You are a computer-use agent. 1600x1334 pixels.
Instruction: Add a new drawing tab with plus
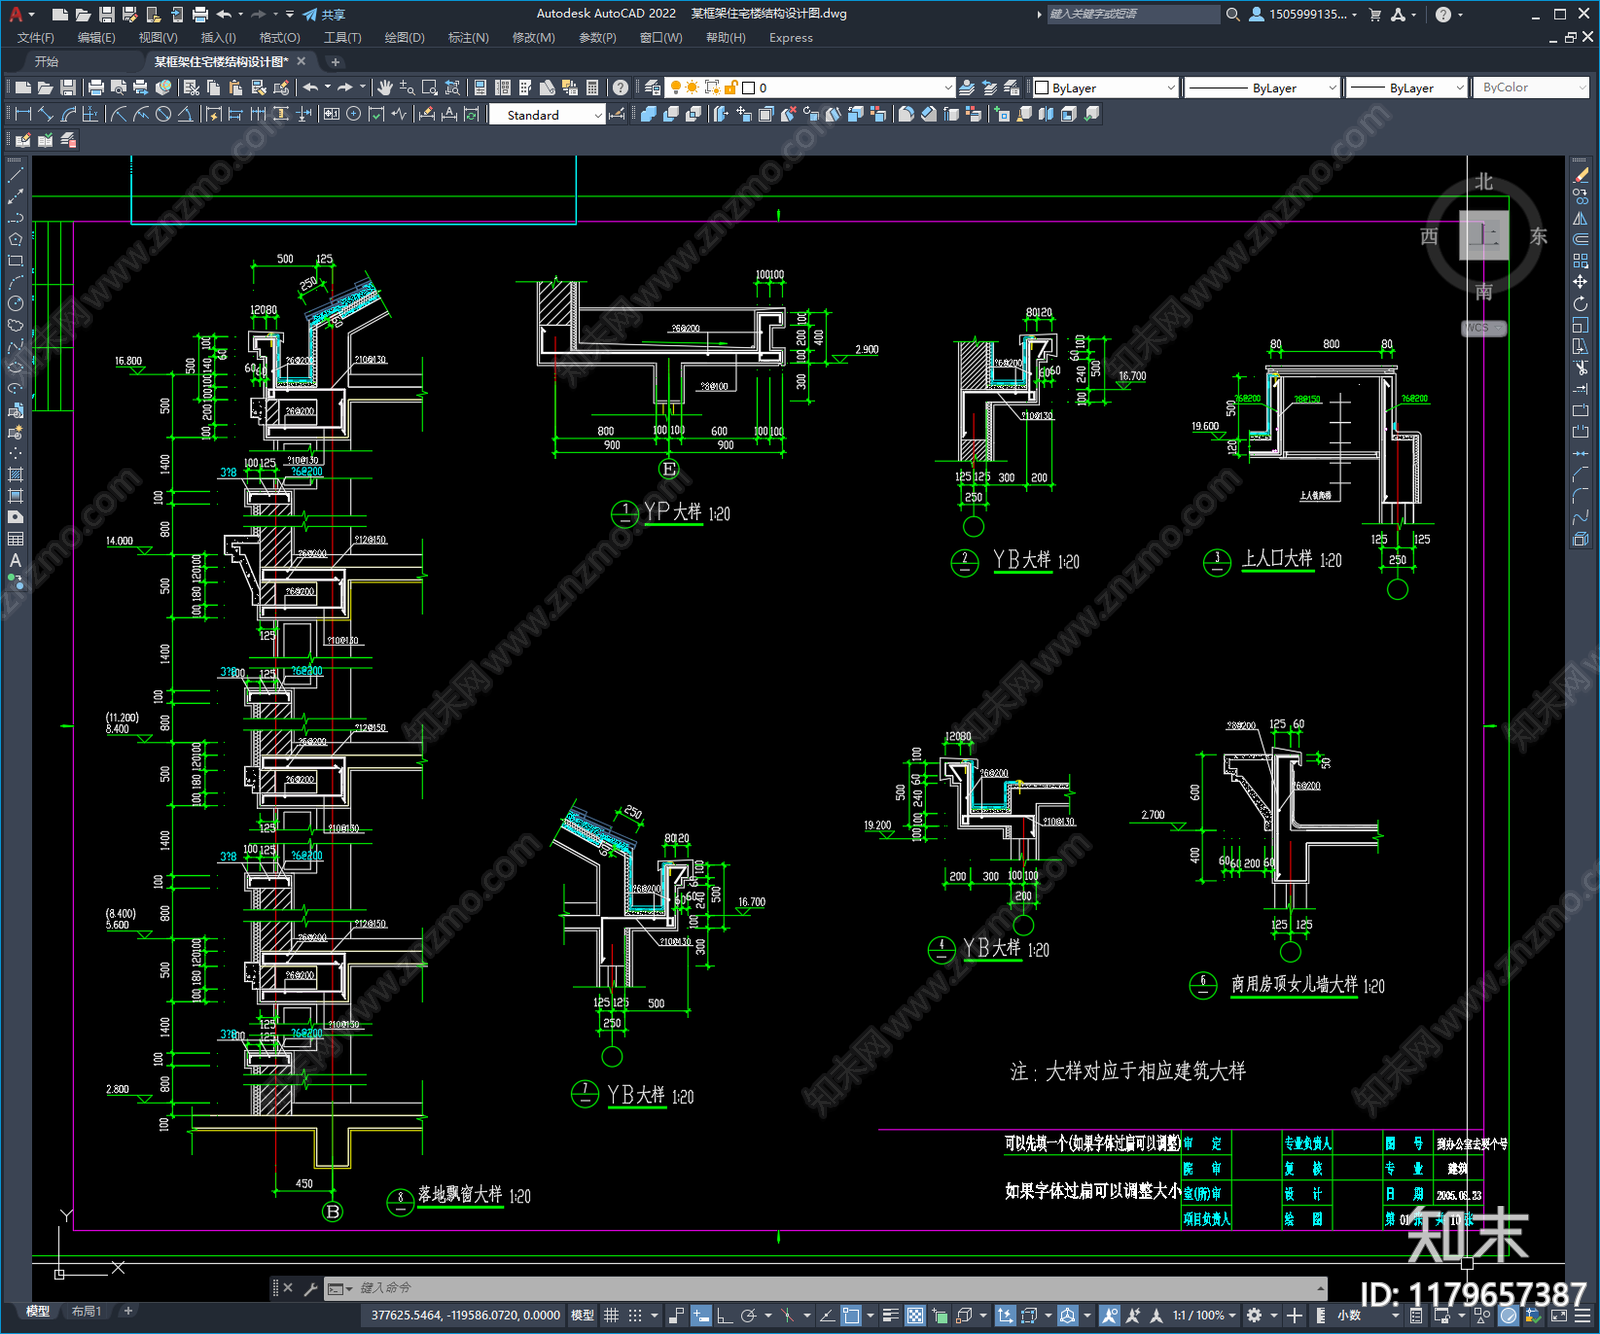pyautogui.click(x=335, y=62)
